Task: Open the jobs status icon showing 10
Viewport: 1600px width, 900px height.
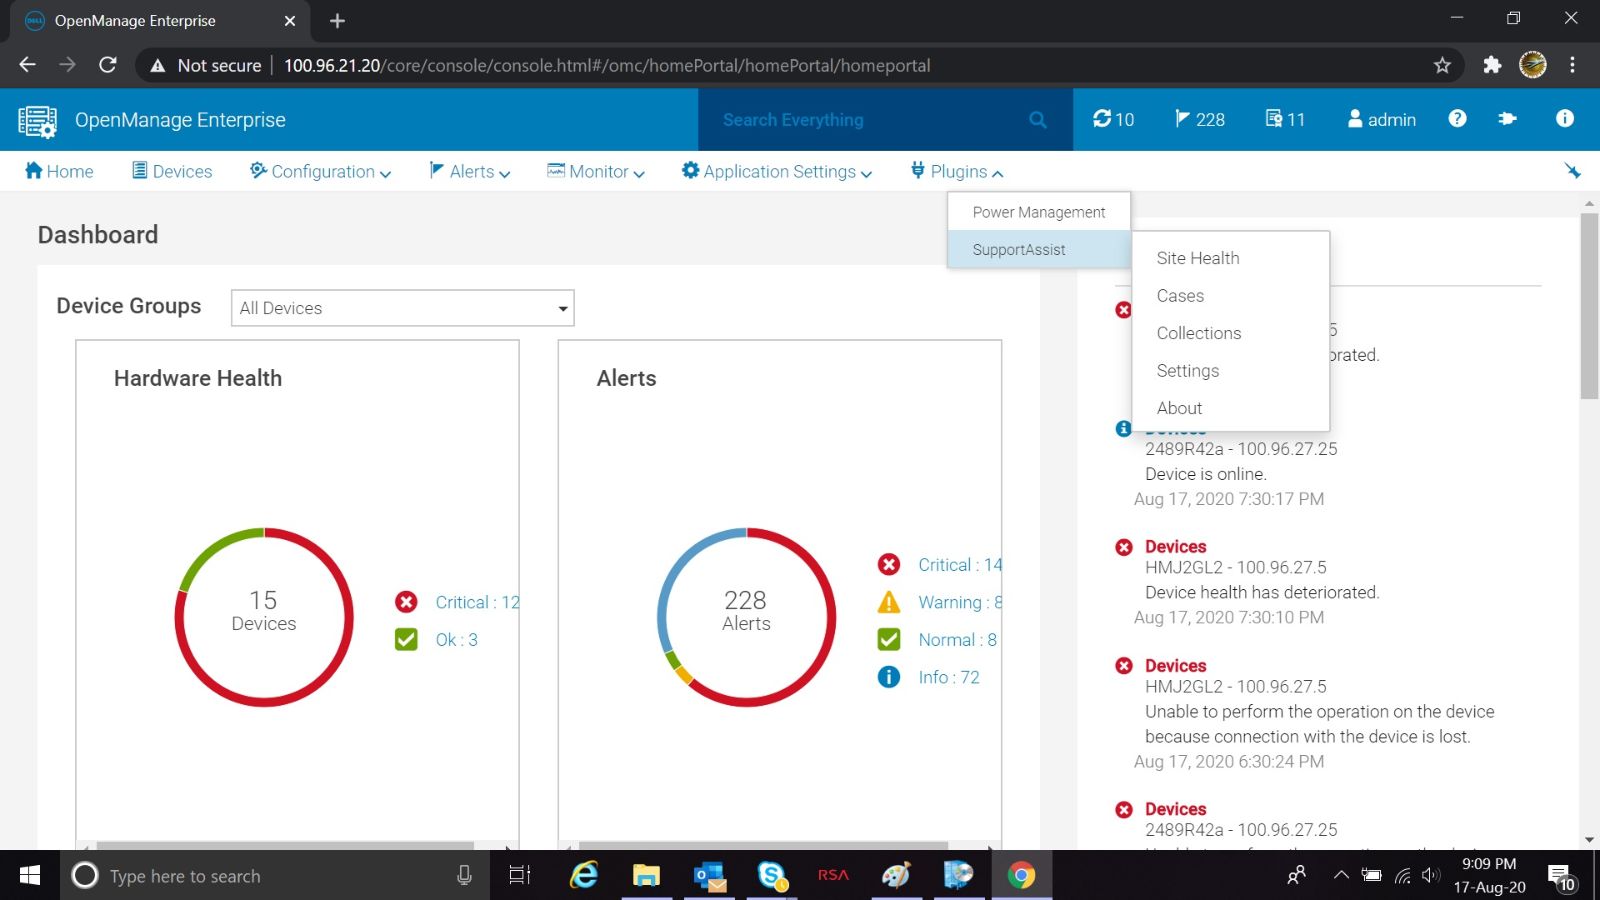Action: coord(1113,119)
